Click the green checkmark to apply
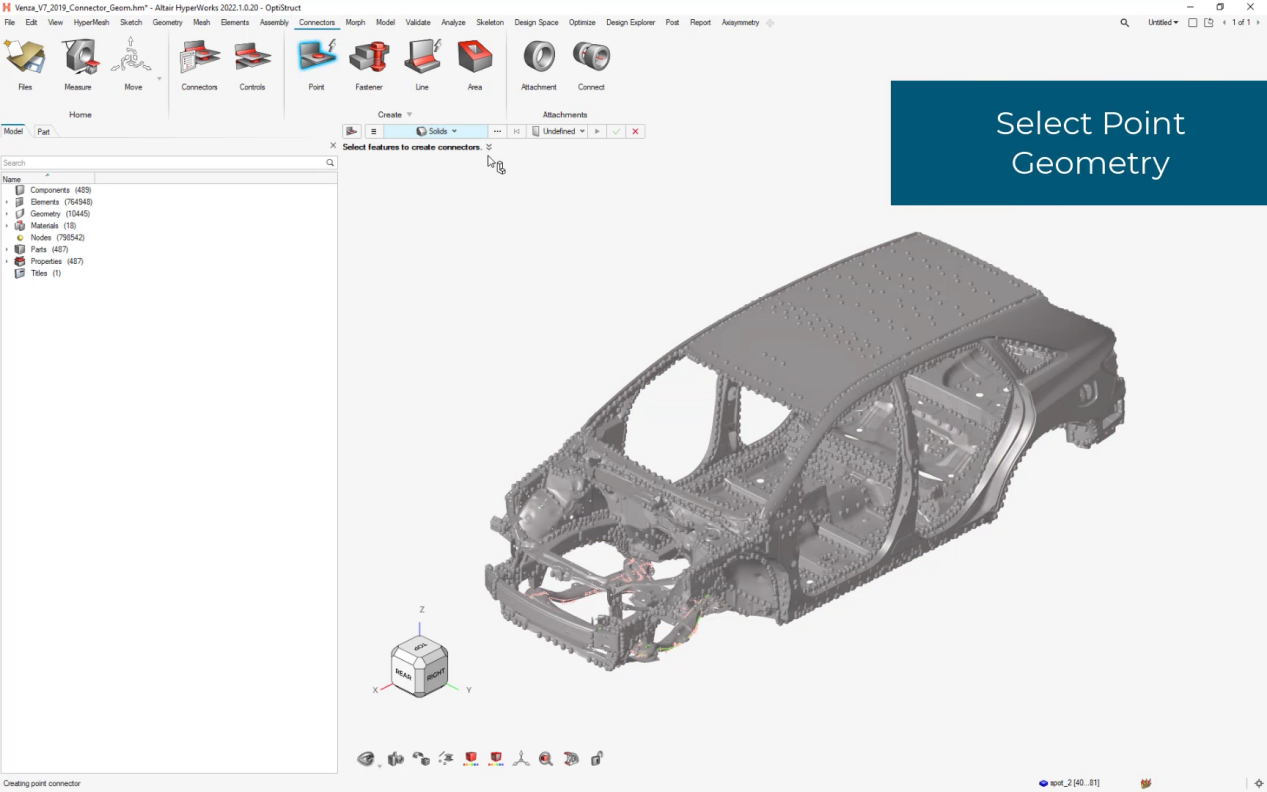The image size is (1267, 792). [616, 131]
